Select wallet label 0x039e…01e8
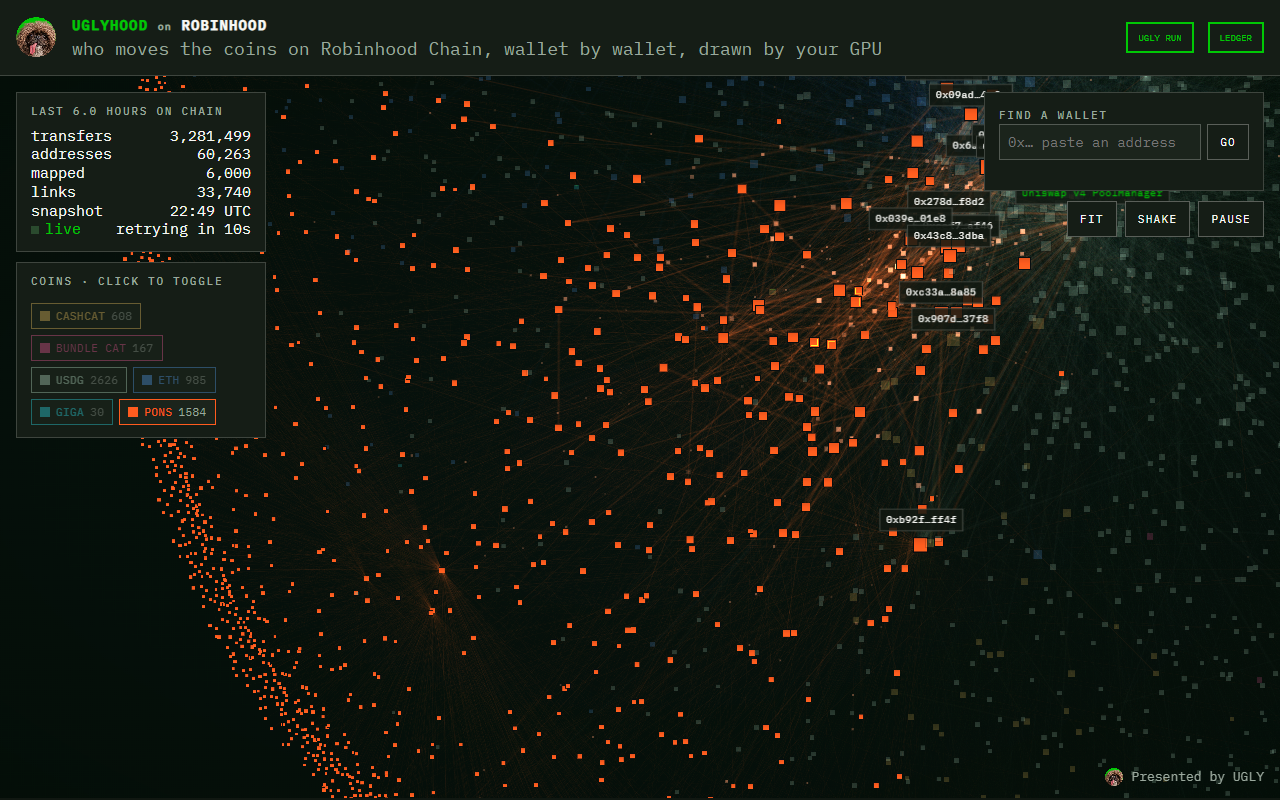Image resolution: width=1280 pixels, height=800 pixels. coord(910,219)
